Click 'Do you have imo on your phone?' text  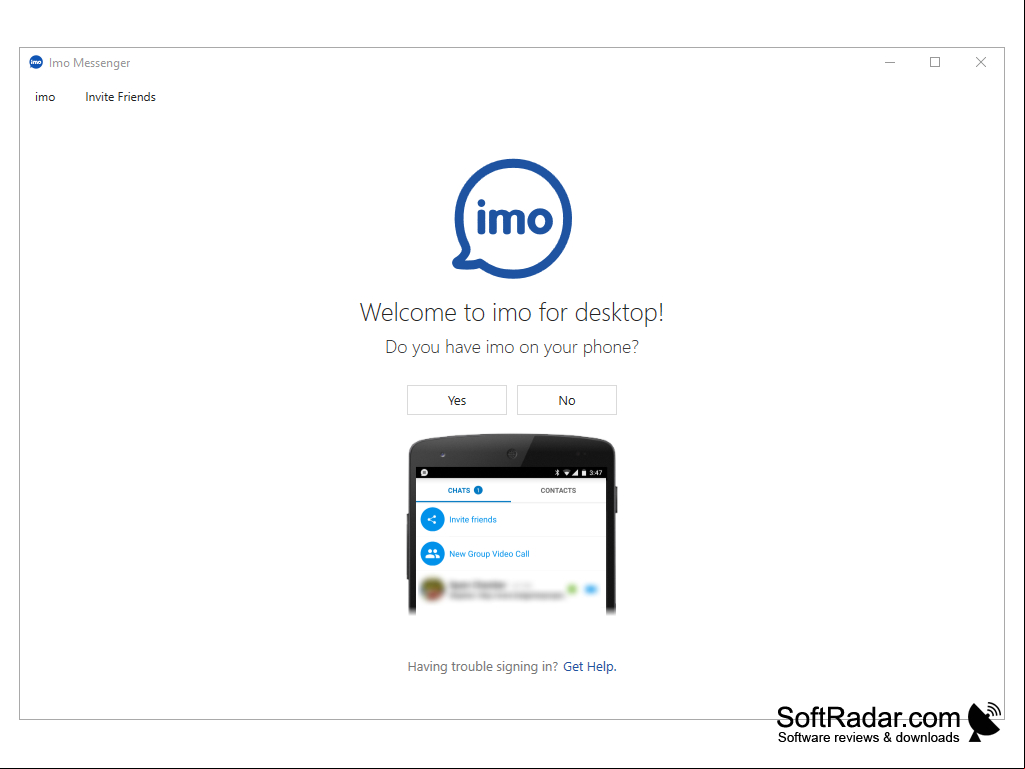512,347
